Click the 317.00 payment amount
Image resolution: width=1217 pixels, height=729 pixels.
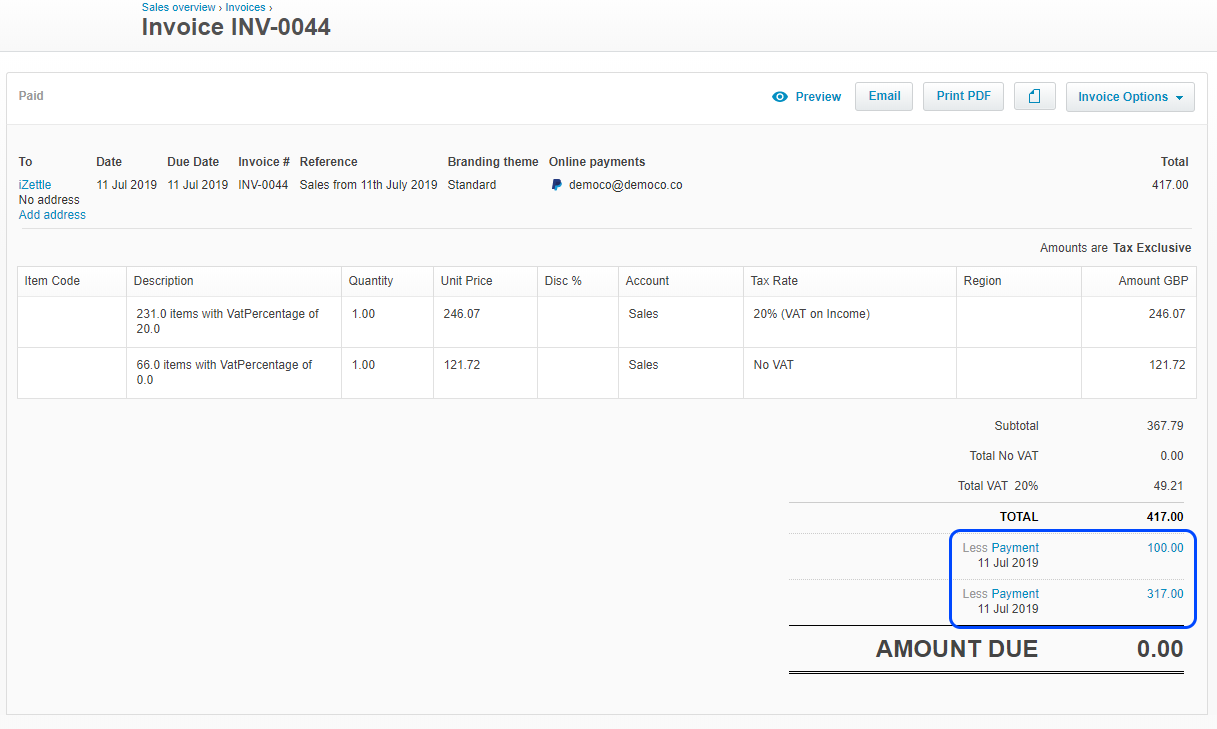1164,594
